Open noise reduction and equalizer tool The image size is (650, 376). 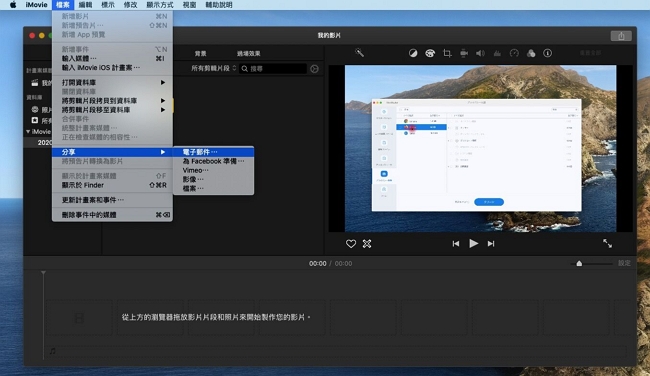(x=497, y=53)
